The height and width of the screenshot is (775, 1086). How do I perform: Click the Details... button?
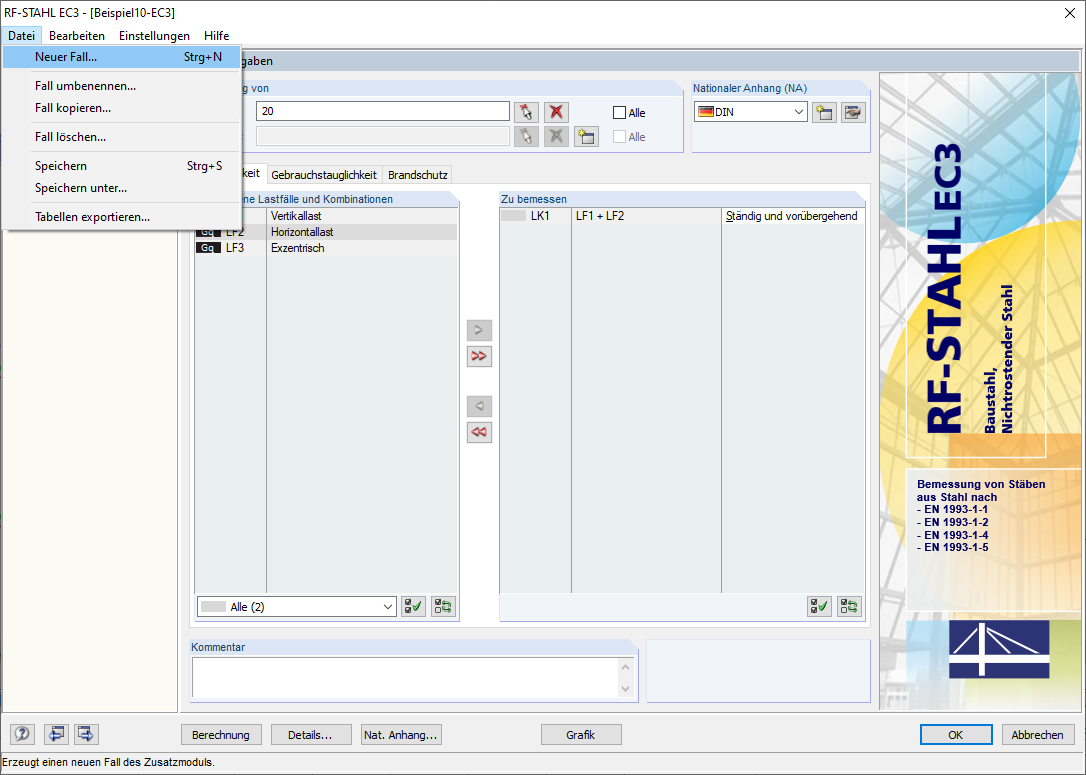click(x=311, y=735)
